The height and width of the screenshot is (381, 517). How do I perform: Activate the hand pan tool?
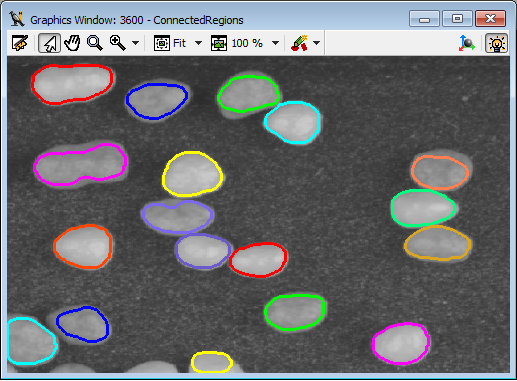(x=72, y=43)
